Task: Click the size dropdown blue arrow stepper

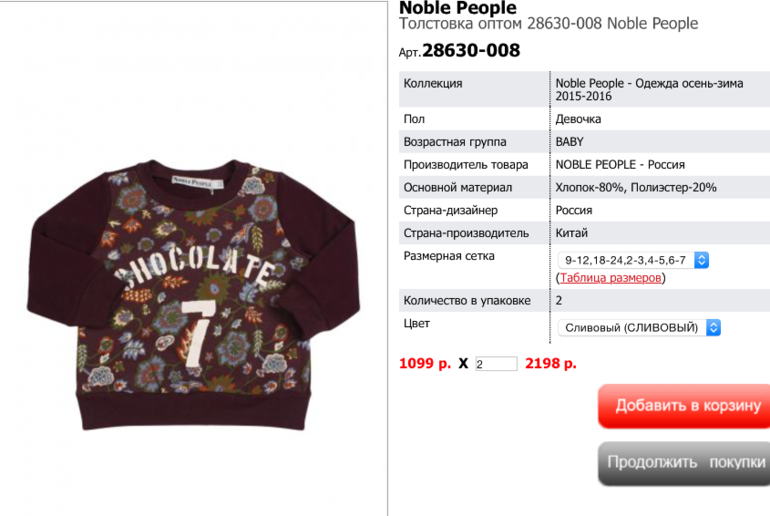Action: [x=701, y=260]
